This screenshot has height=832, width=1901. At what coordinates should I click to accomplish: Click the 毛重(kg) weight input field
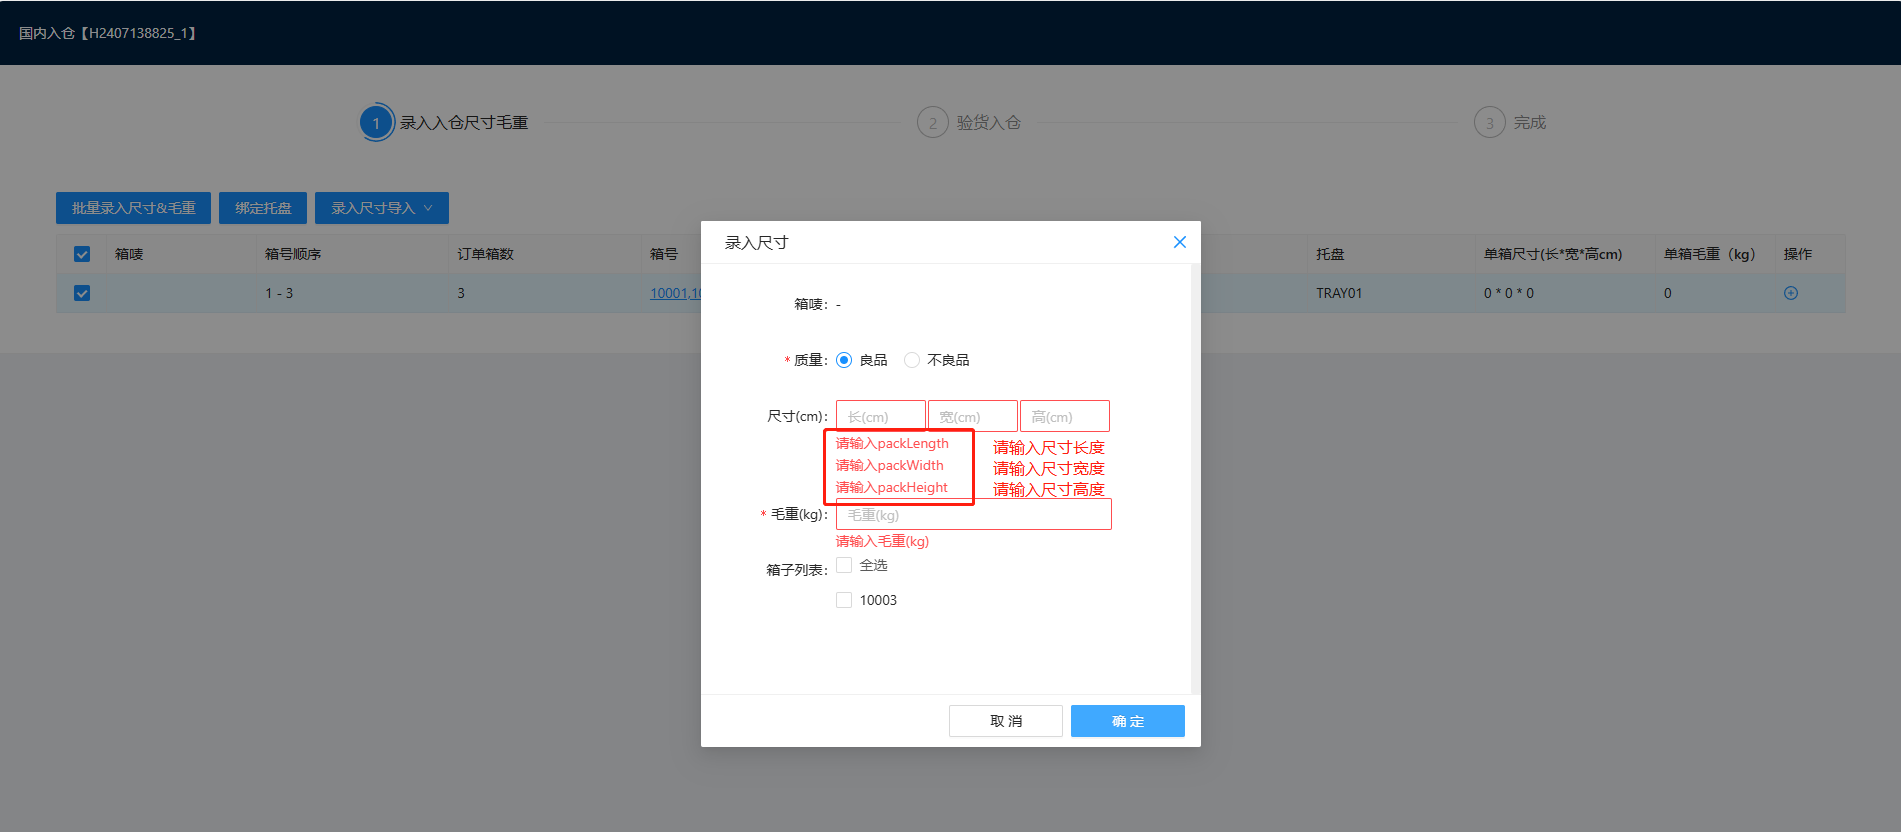[973, 515]
